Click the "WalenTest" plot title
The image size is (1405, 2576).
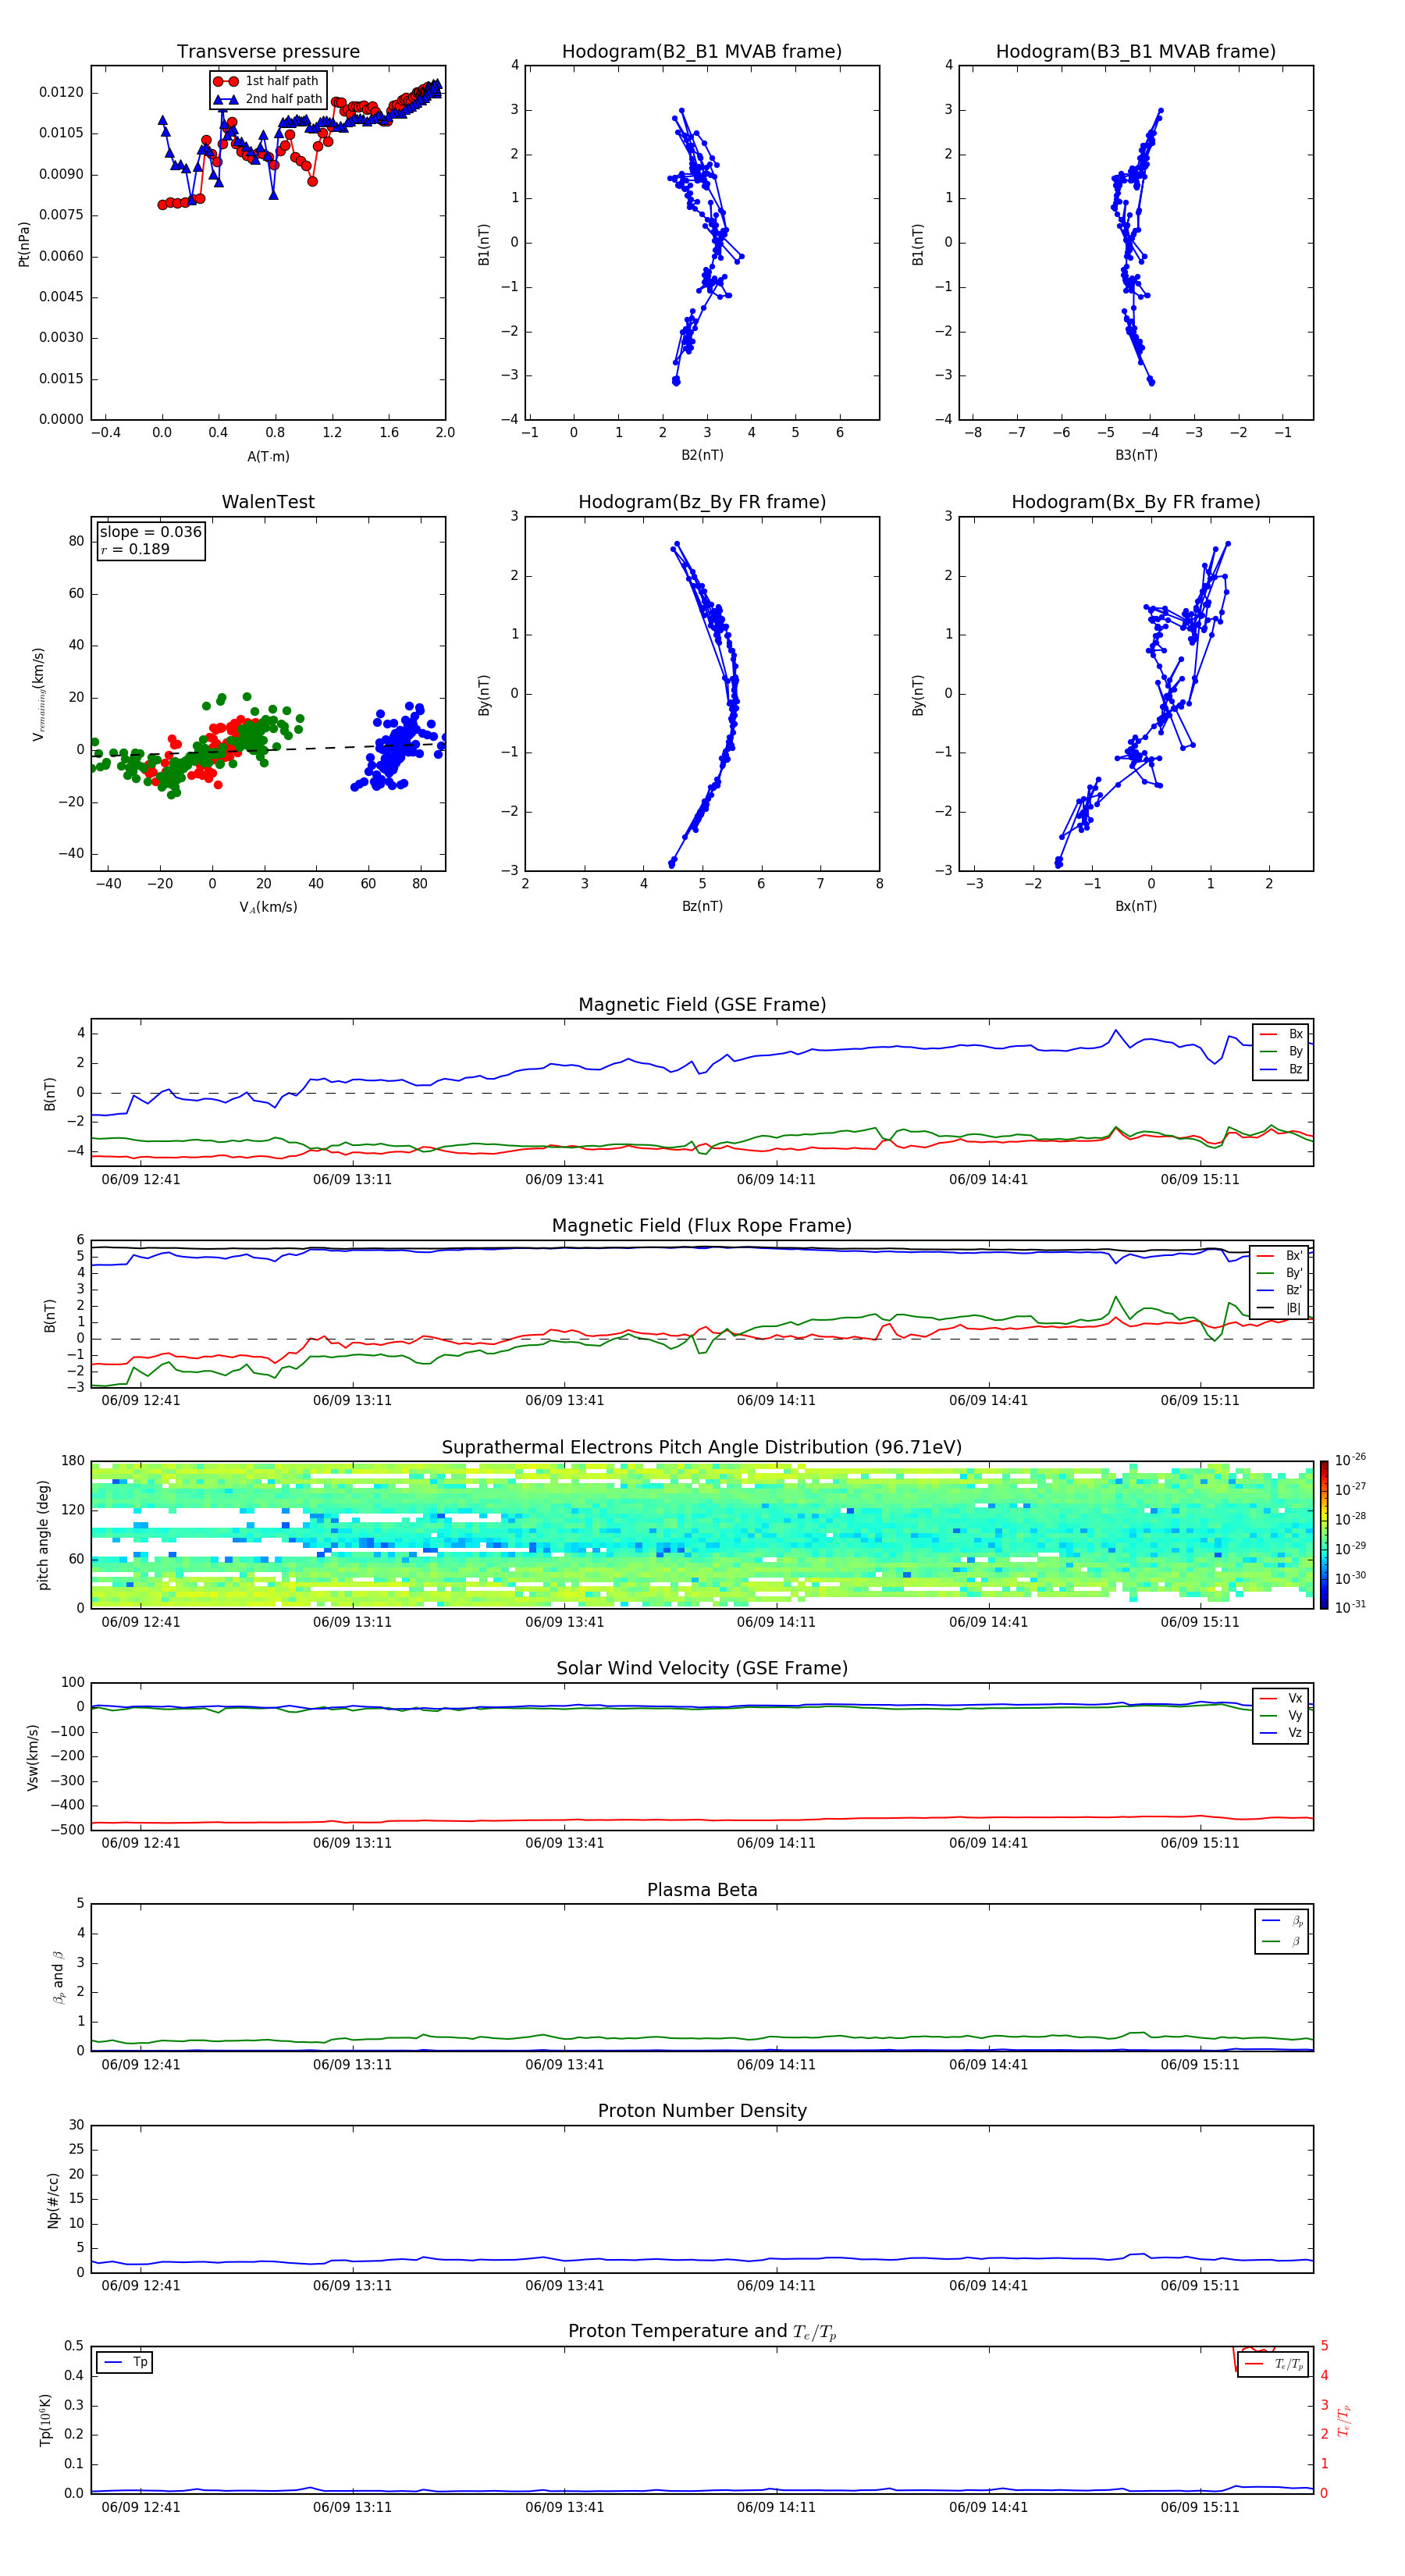point(268,502)
